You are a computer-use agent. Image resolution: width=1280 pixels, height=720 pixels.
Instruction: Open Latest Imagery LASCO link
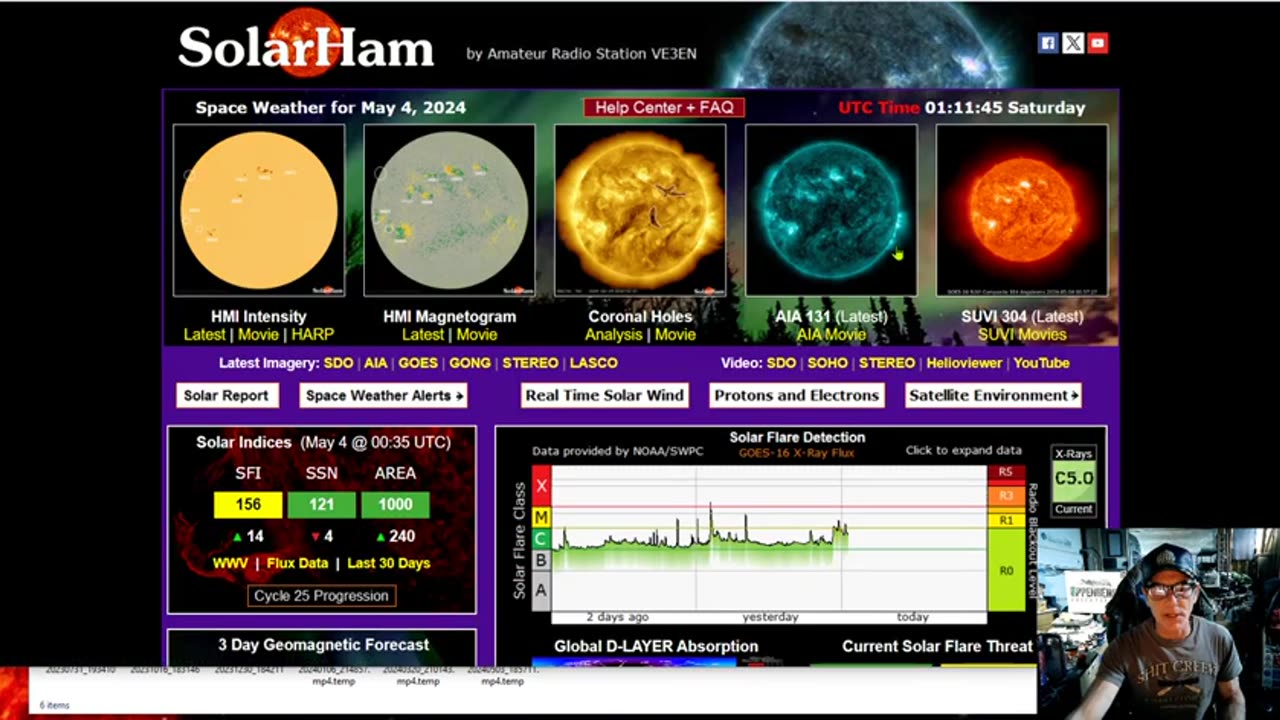point(594,363)
